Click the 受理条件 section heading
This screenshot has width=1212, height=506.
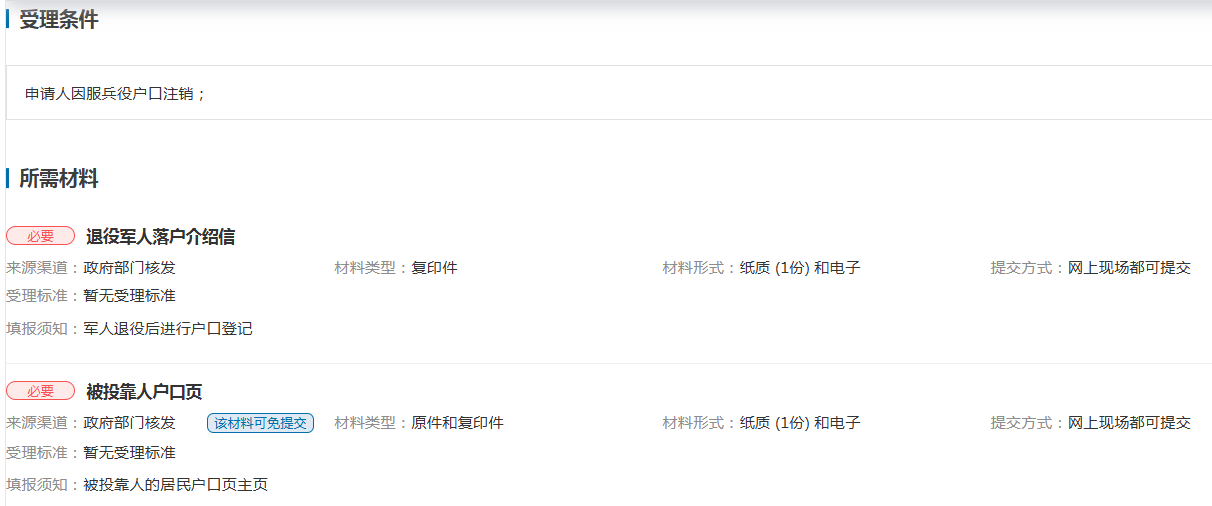59,20
